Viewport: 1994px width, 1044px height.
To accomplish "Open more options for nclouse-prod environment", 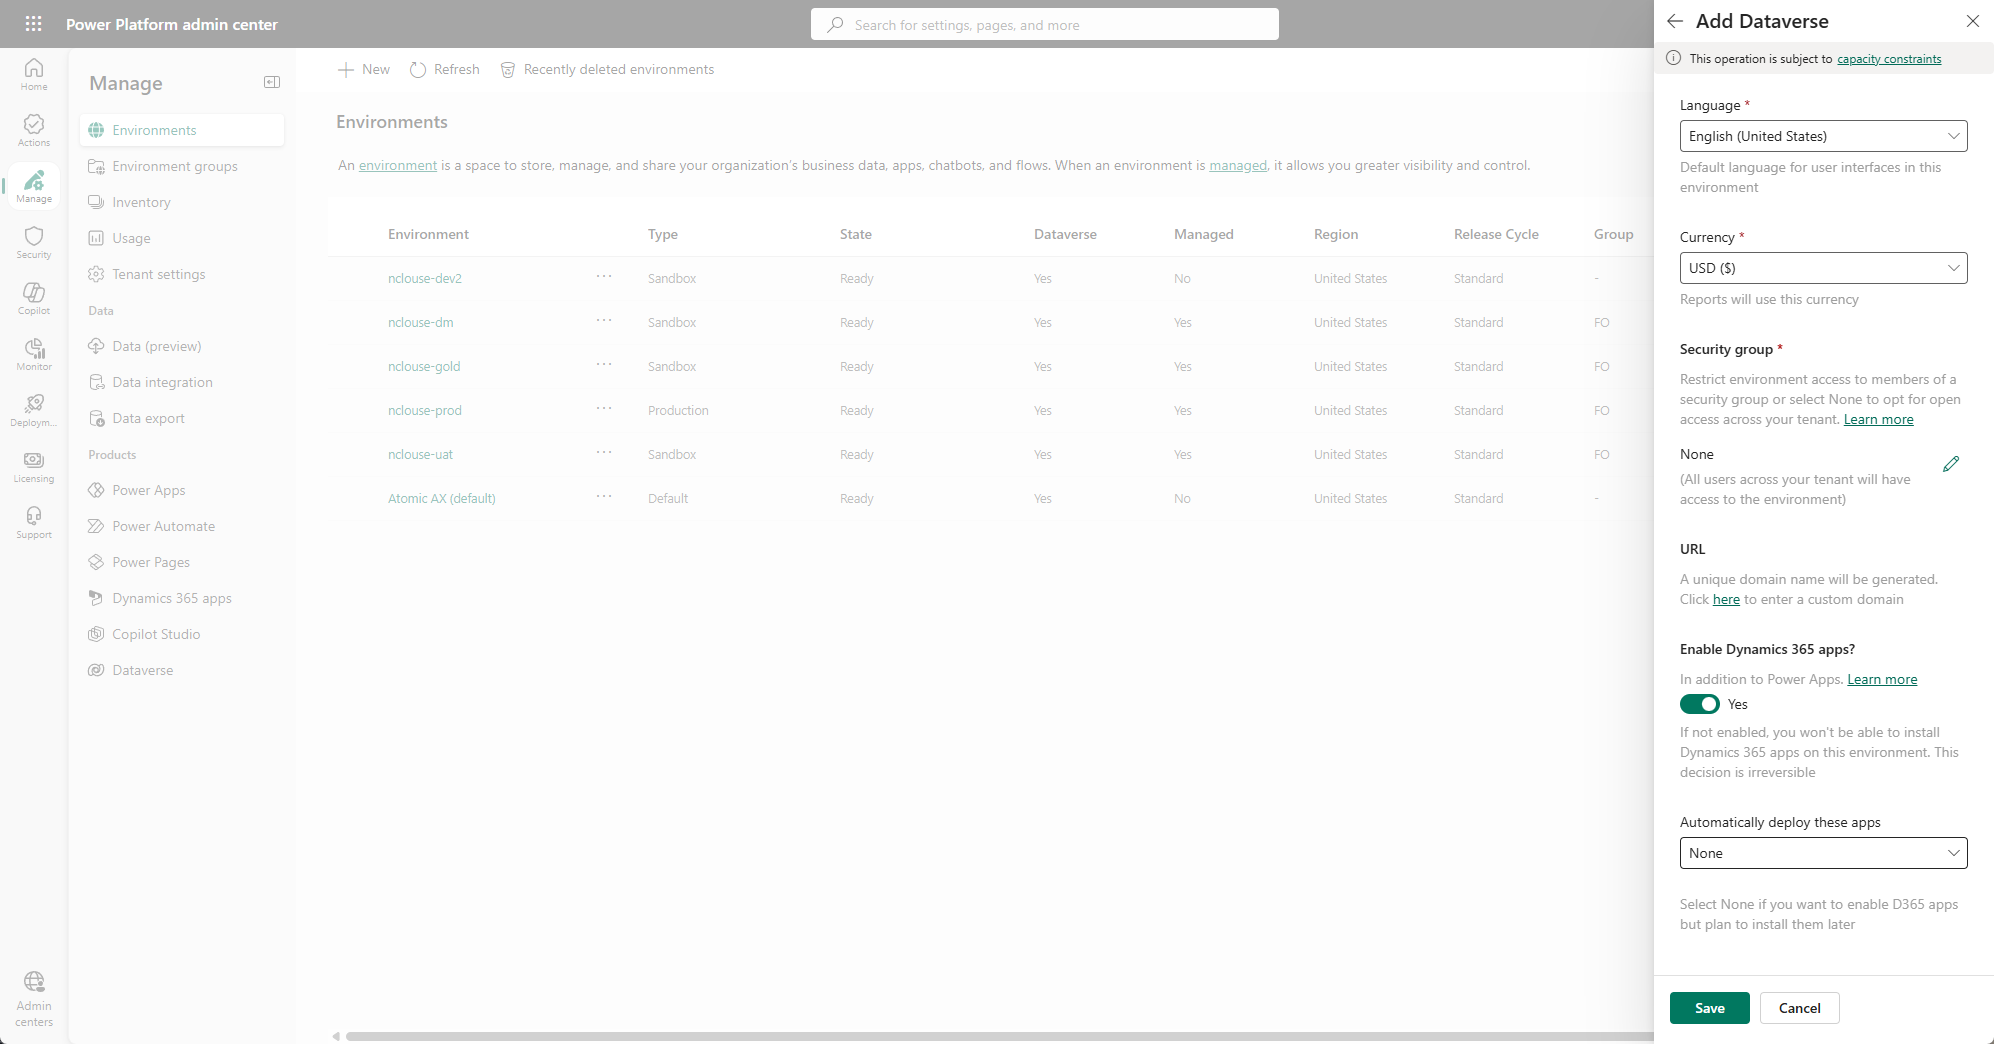I will click(604, 409).
